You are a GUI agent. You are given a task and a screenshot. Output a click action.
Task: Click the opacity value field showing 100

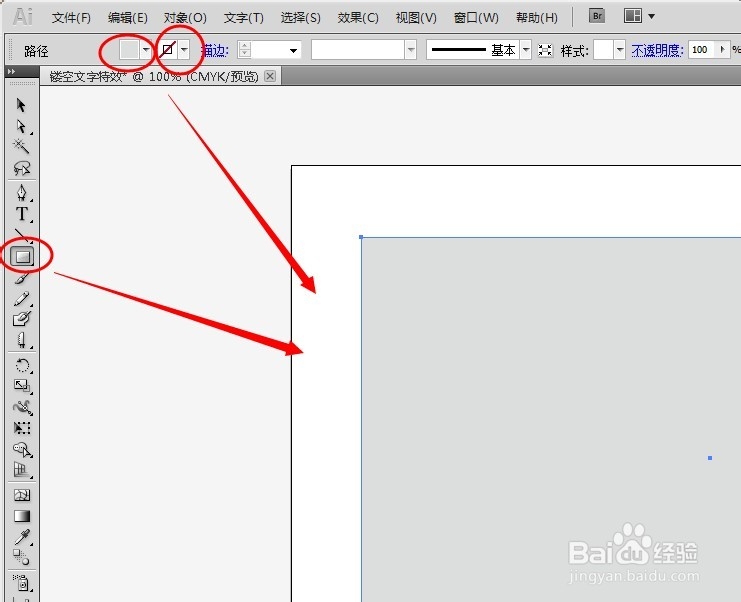pyautogui.click(x=703, y=50)
